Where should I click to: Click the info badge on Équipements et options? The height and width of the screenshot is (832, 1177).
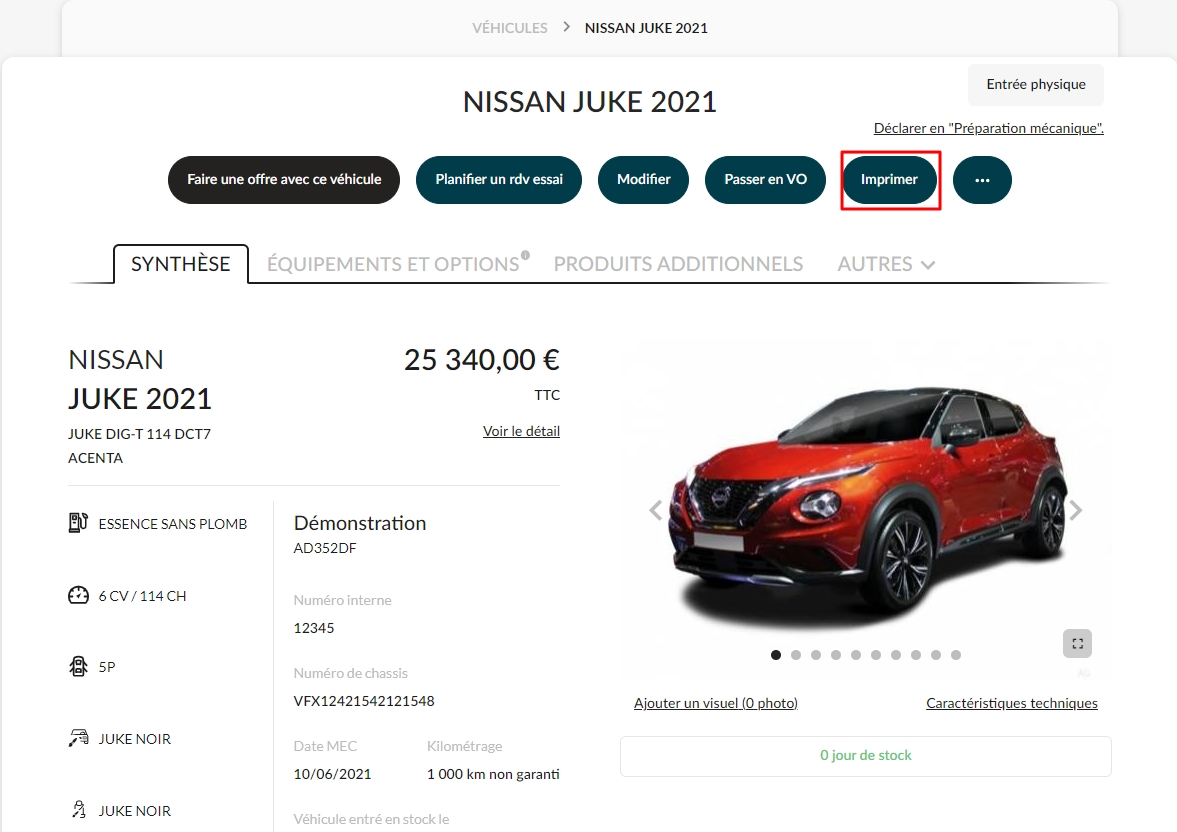click(525, 255)
